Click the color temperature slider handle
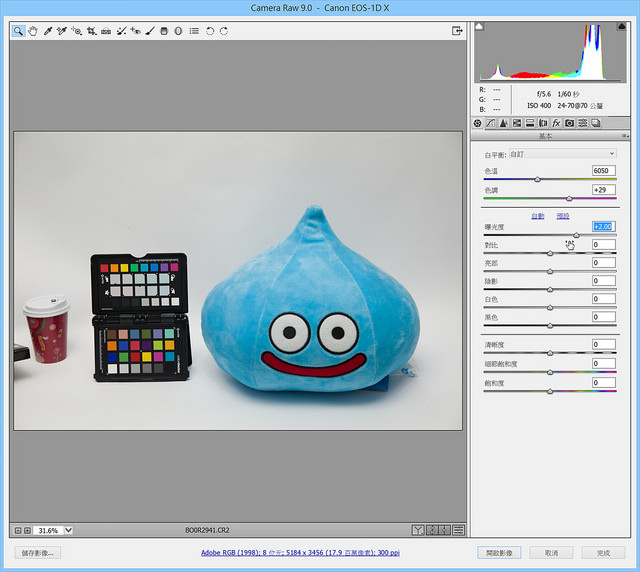640x572 pixels. pyautogui.click(x=537, y=179)
